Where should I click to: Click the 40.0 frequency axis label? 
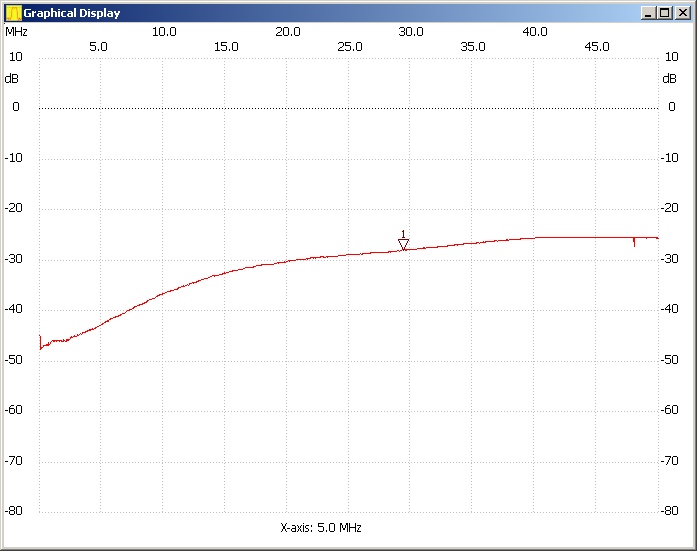(x=535, y=31)
